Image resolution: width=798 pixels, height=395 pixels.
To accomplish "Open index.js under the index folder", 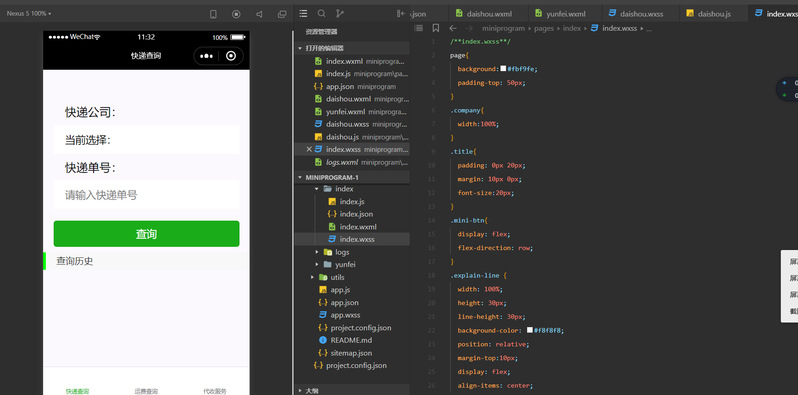I will tap(352, 202).
